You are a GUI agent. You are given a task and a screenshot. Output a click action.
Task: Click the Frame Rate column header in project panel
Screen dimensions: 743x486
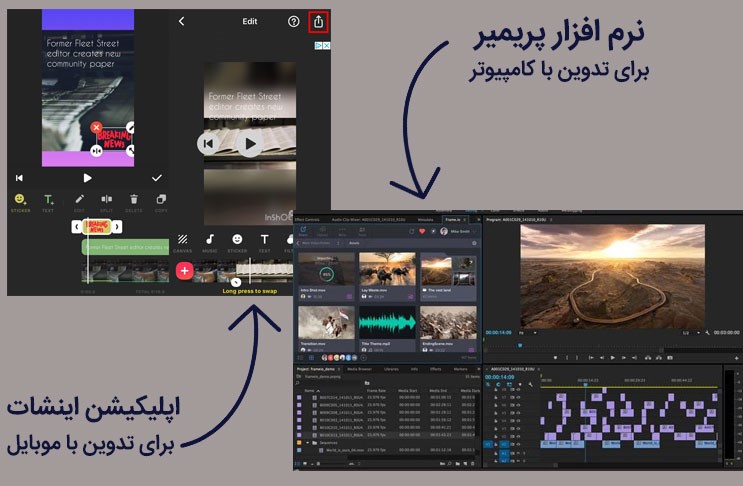coord(376,391)
